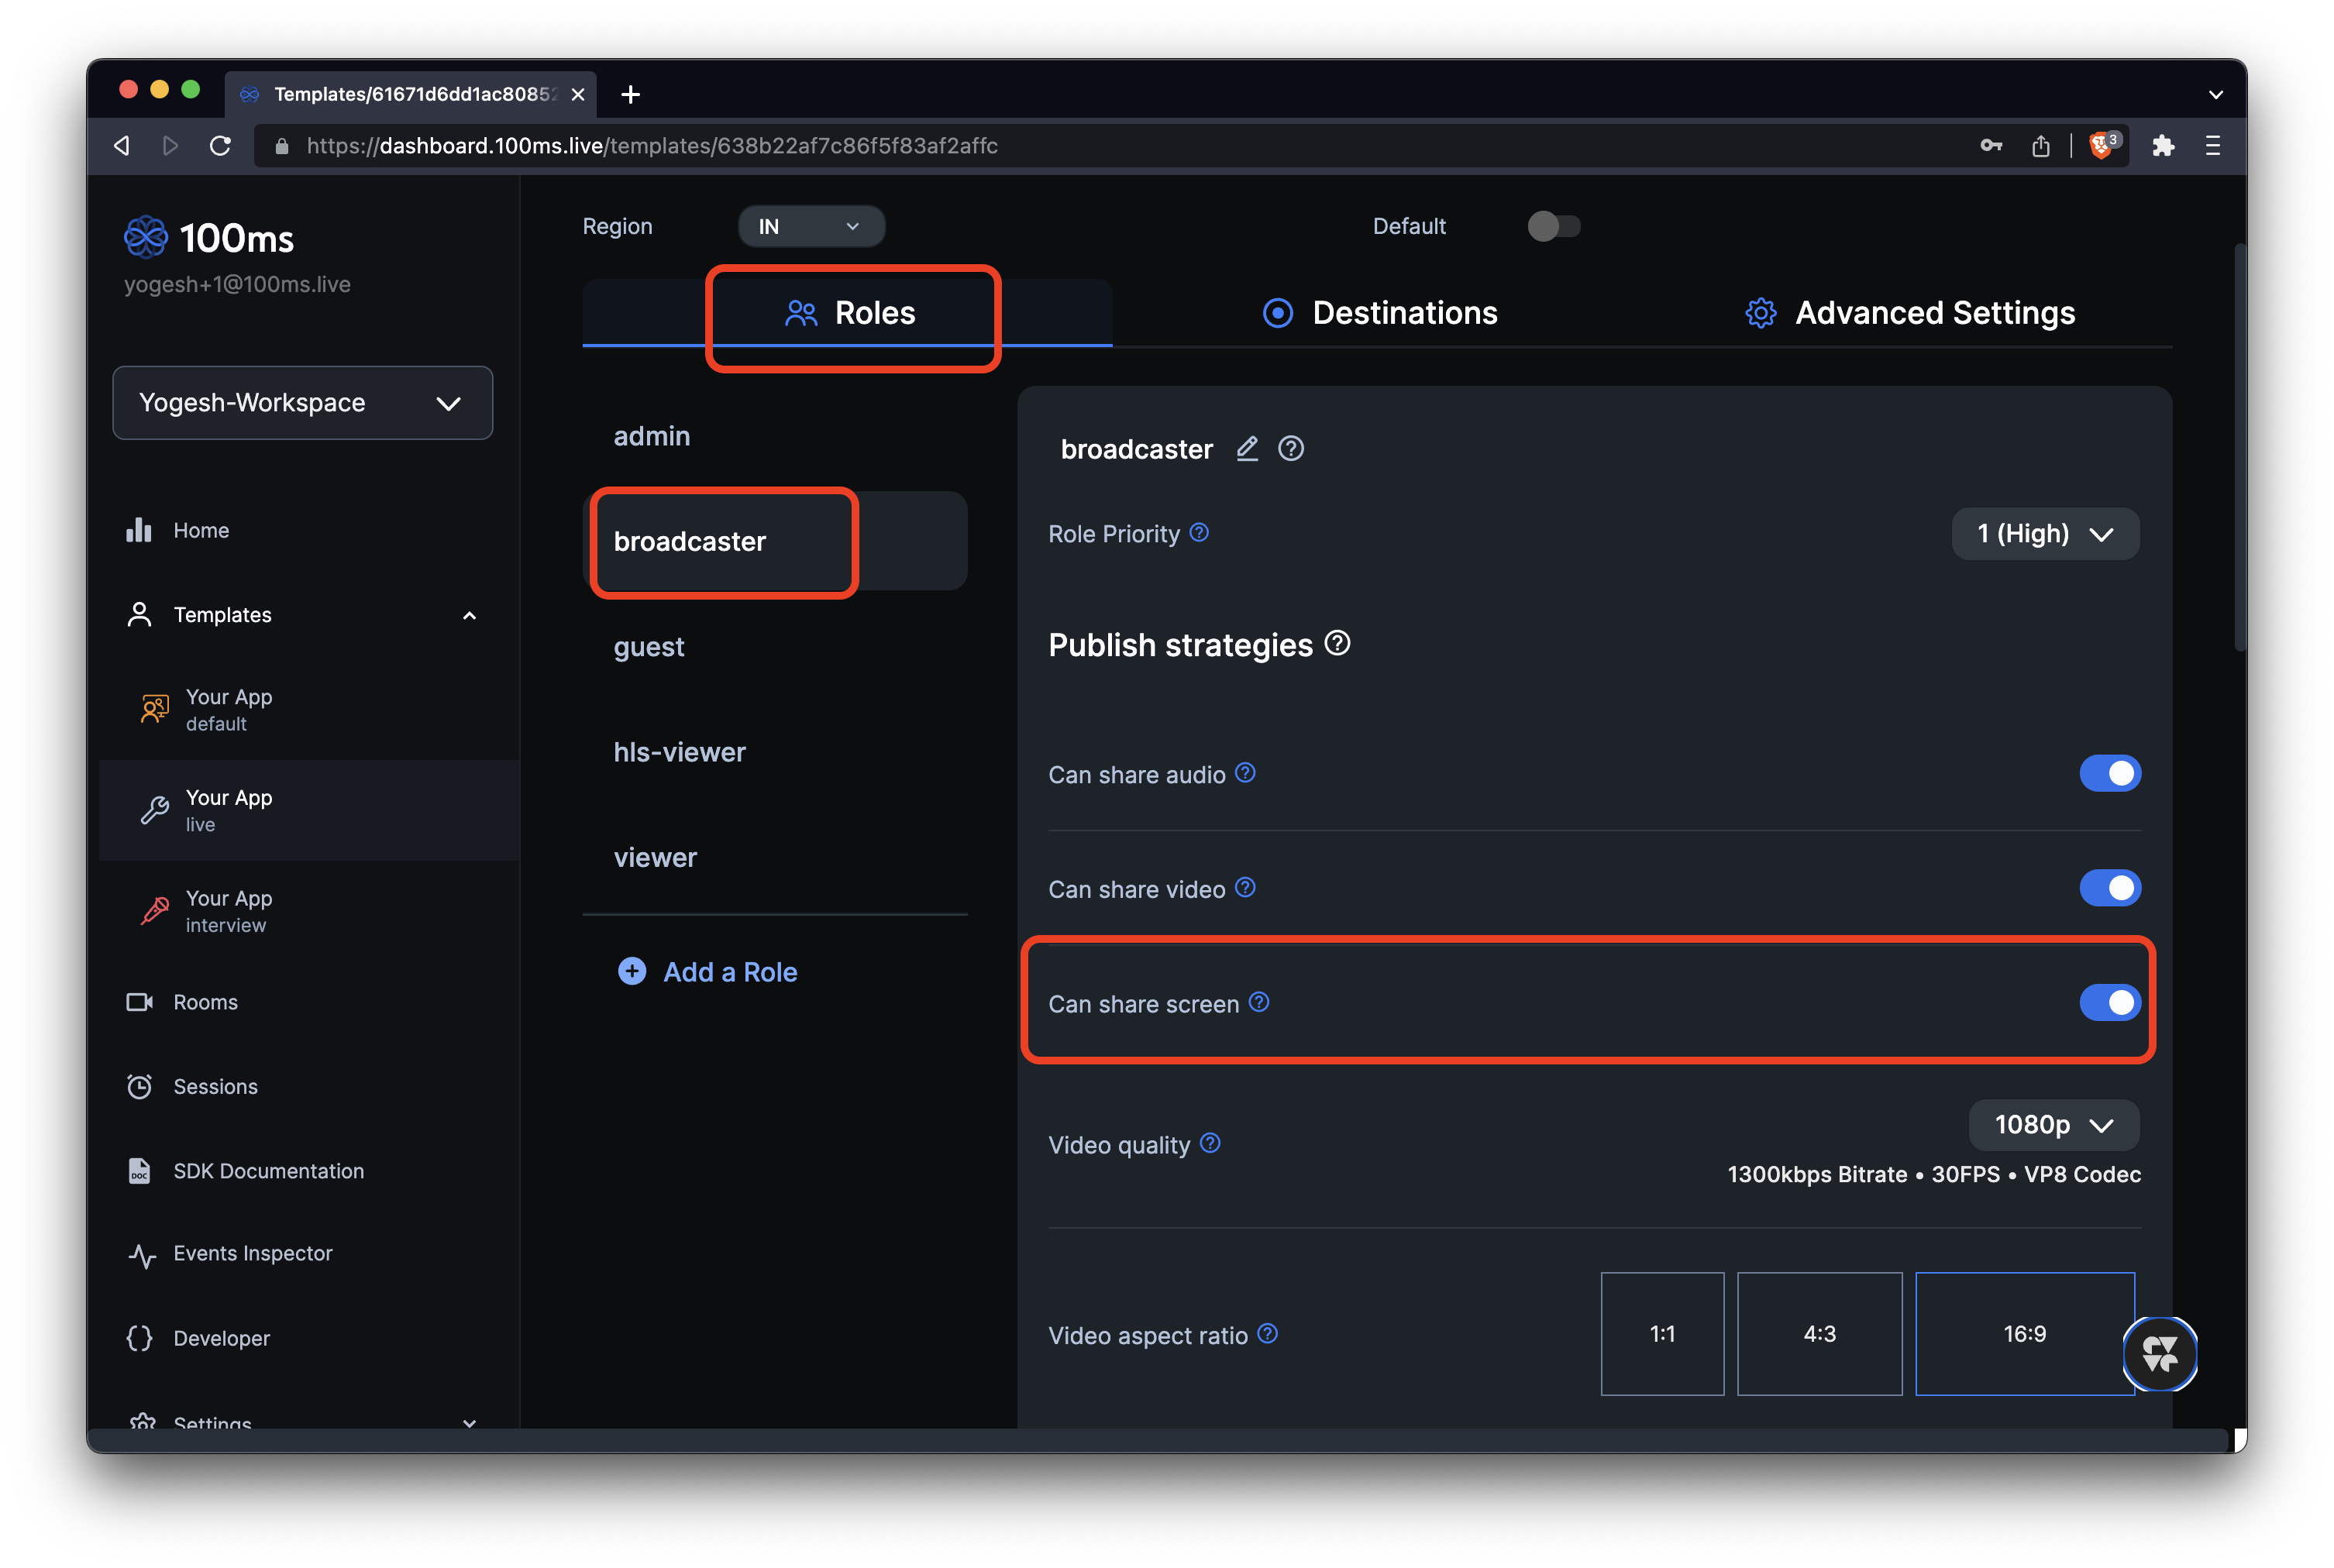Disable Can share audio
2334x1568 pixels.
click(2110, 773)
